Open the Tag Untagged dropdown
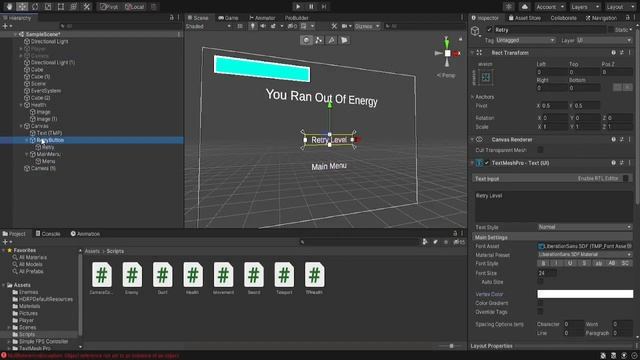Screen dimensions: 640x360 click(526, 40)
